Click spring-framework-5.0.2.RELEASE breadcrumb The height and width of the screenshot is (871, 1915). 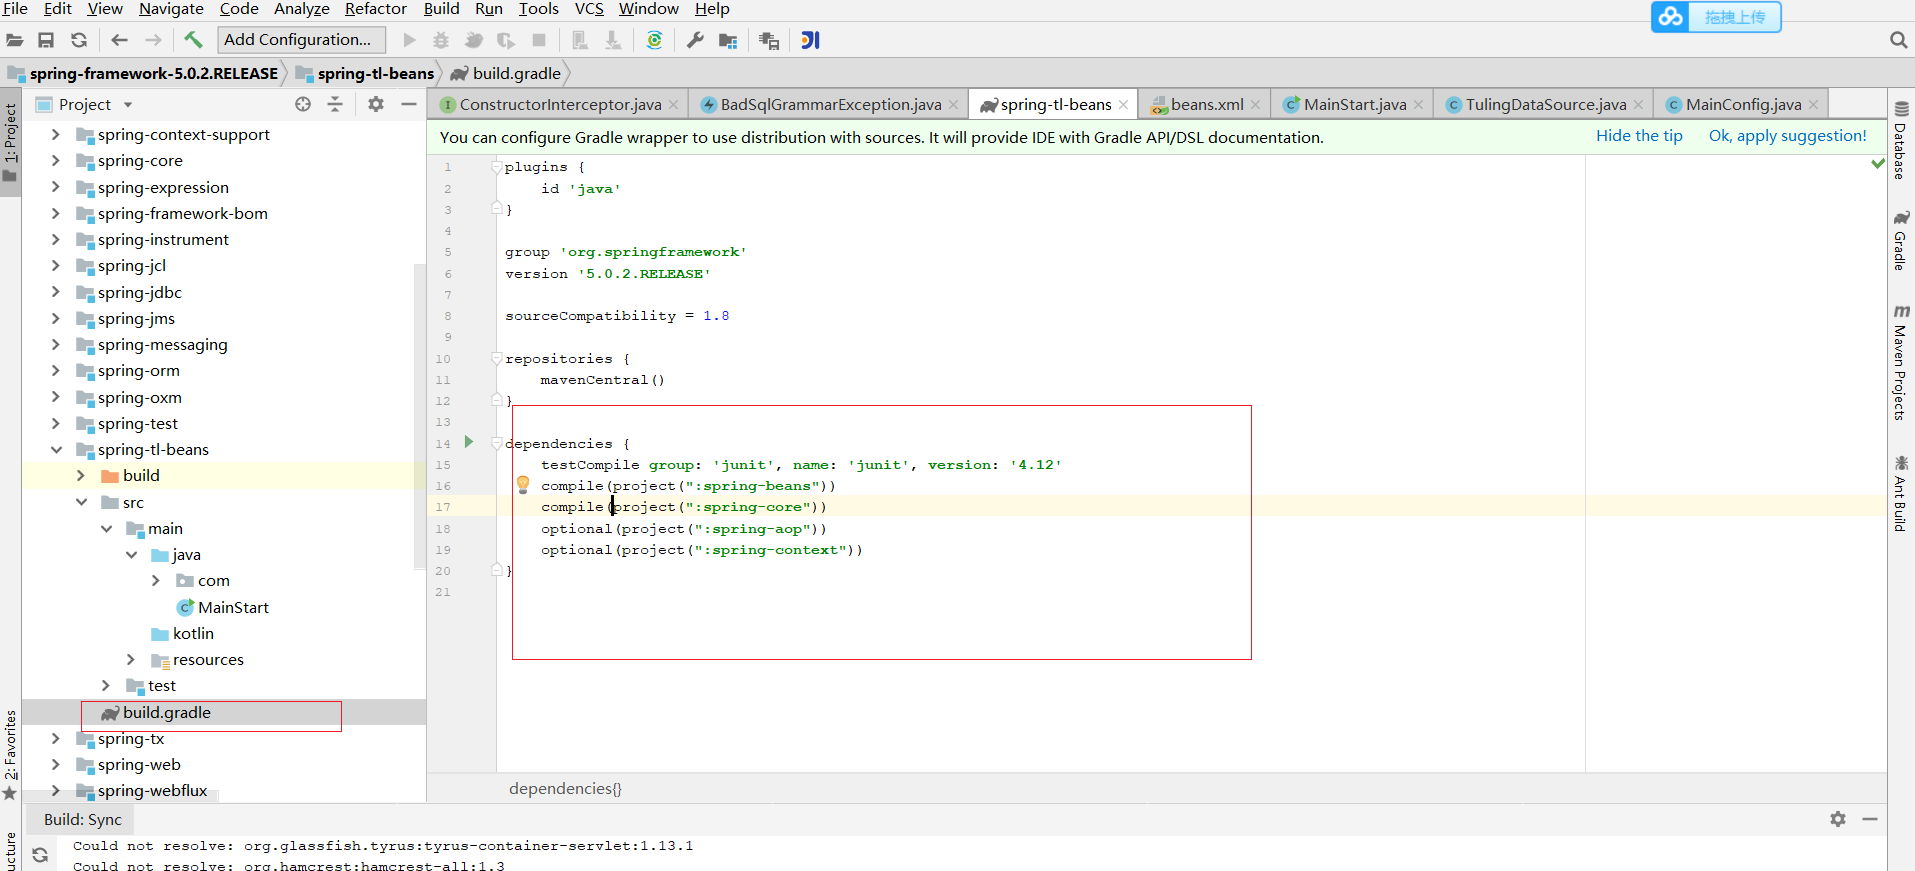tap(154, 73)
